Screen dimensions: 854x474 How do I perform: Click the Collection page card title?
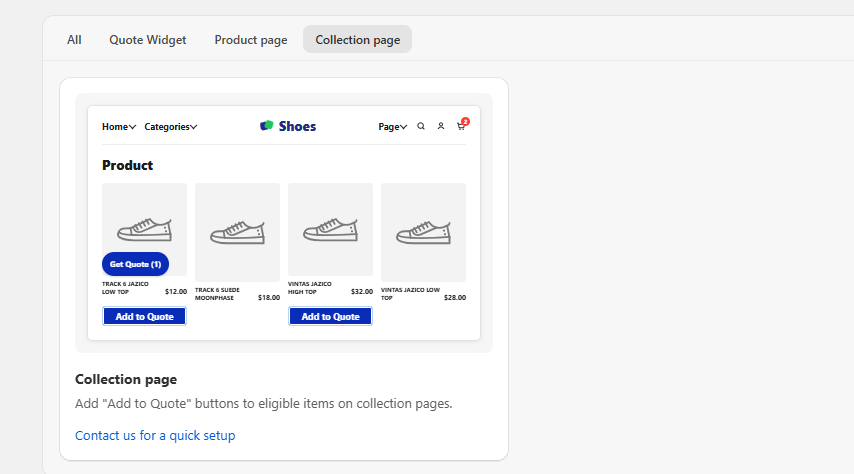pos(126,379)
